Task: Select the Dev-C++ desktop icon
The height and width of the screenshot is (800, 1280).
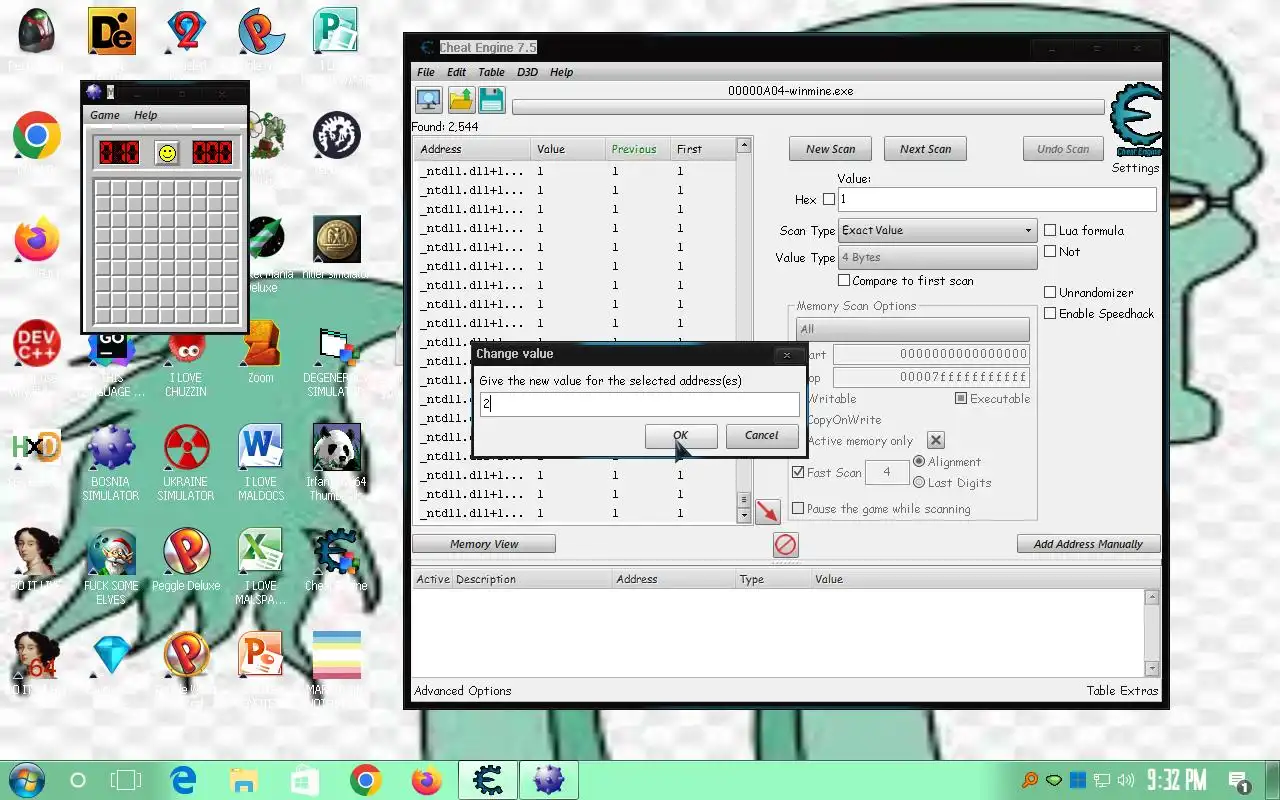Action: coord(37,345)
